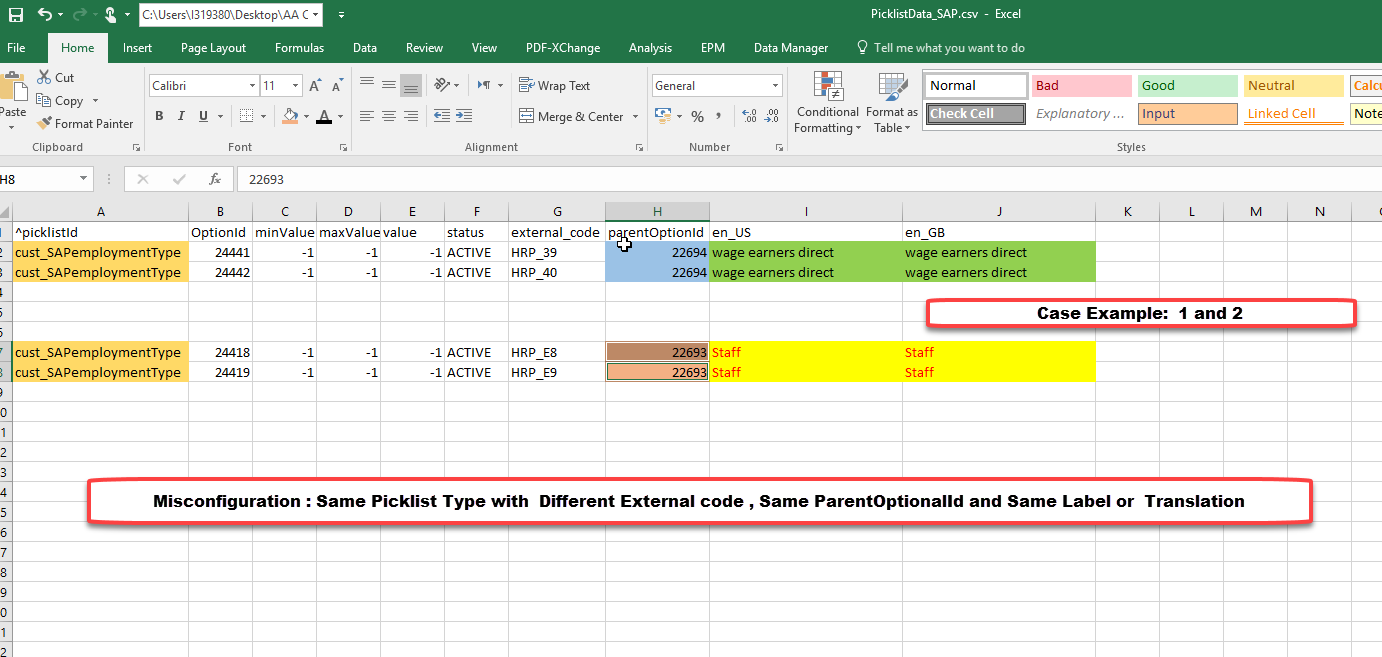Click the Save icon in the quick access toolbar
Screen dimensions: 1382x657
coord(16,15)
